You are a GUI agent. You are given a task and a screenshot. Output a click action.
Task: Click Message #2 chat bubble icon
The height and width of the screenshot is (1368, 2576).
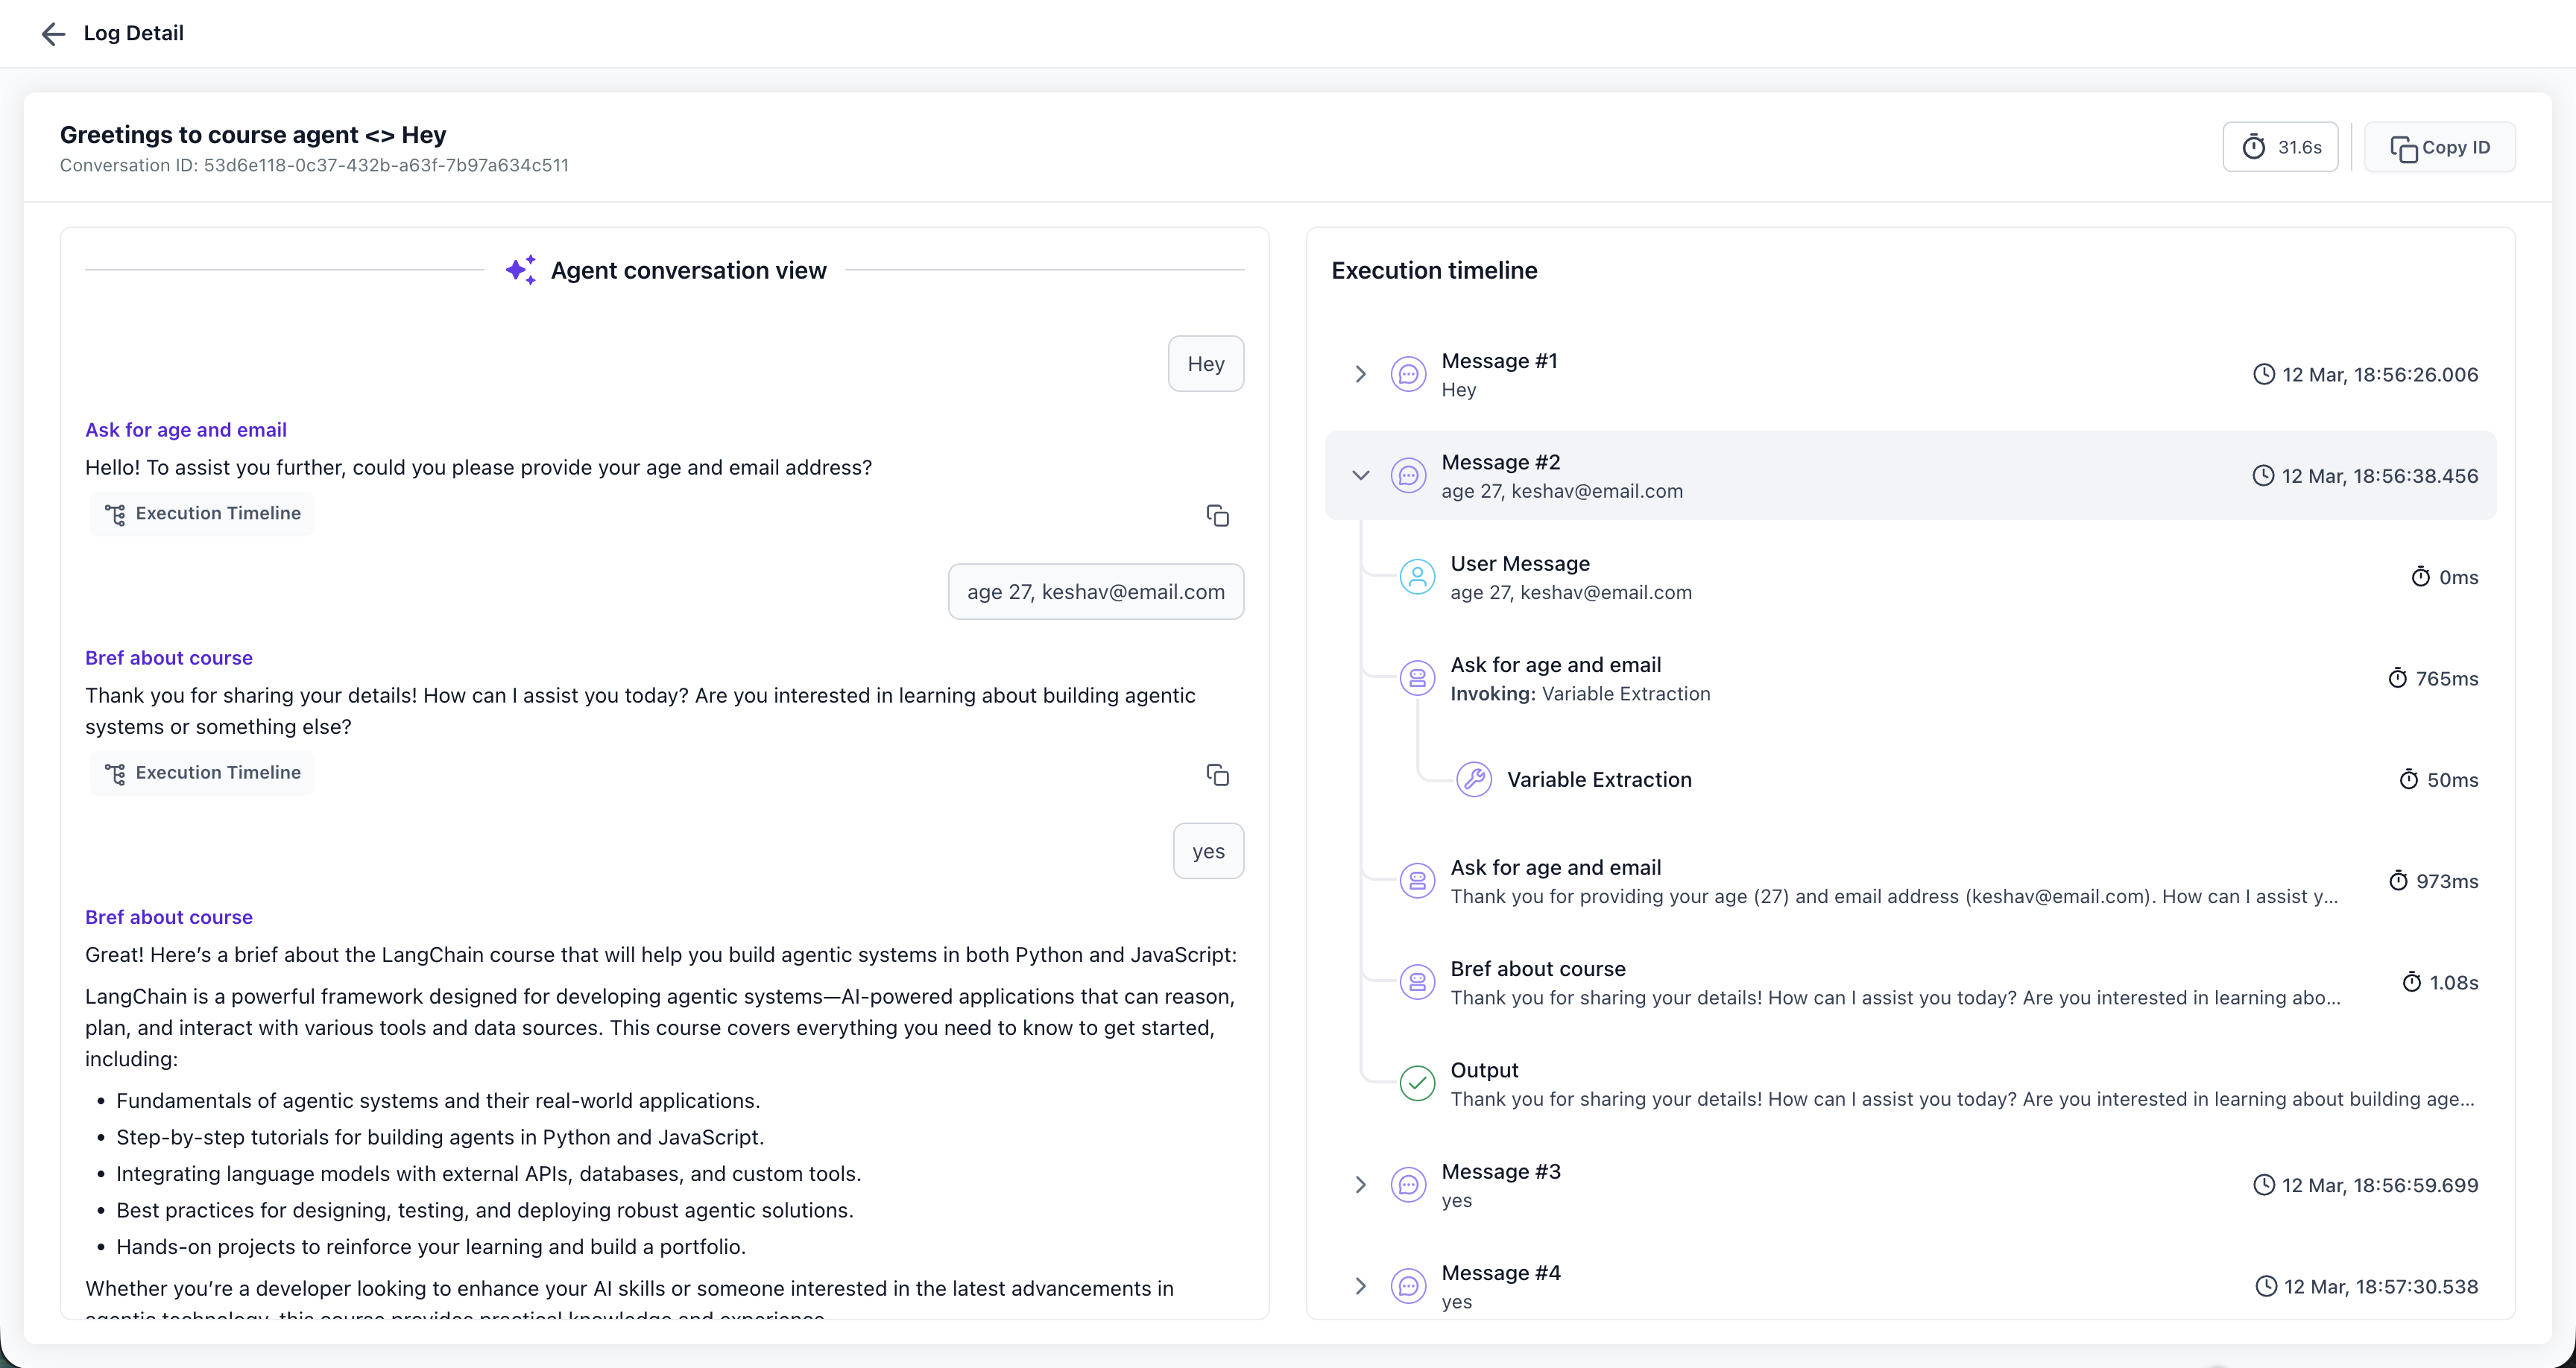tap(1408, 475)
